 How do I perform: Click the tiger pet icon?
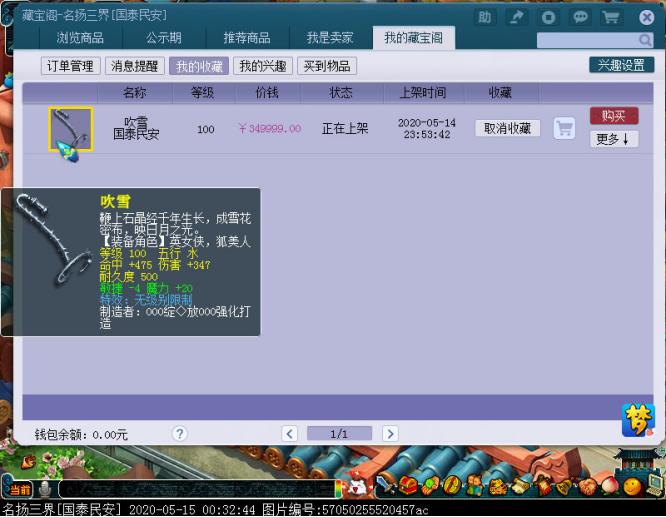tap(497, 486)
